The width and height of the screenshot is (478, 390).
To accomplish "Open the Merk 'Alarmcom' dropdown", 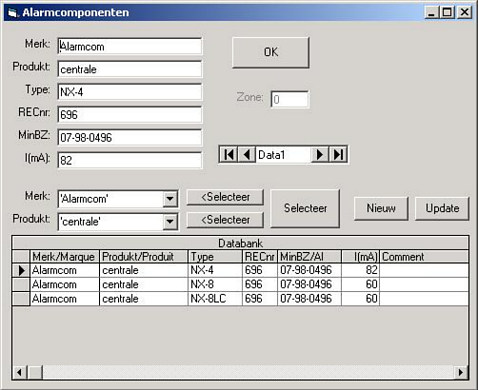I will coord(170,199).
